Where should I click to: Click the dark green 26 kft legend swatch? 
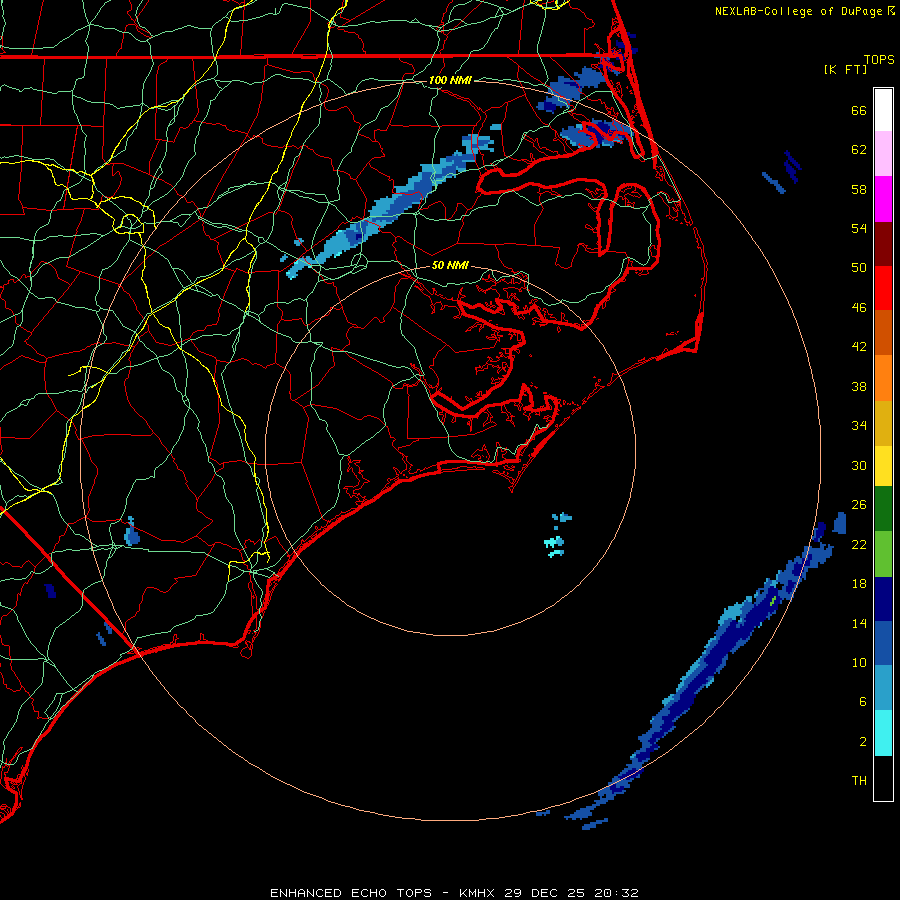tap(883, 508)
